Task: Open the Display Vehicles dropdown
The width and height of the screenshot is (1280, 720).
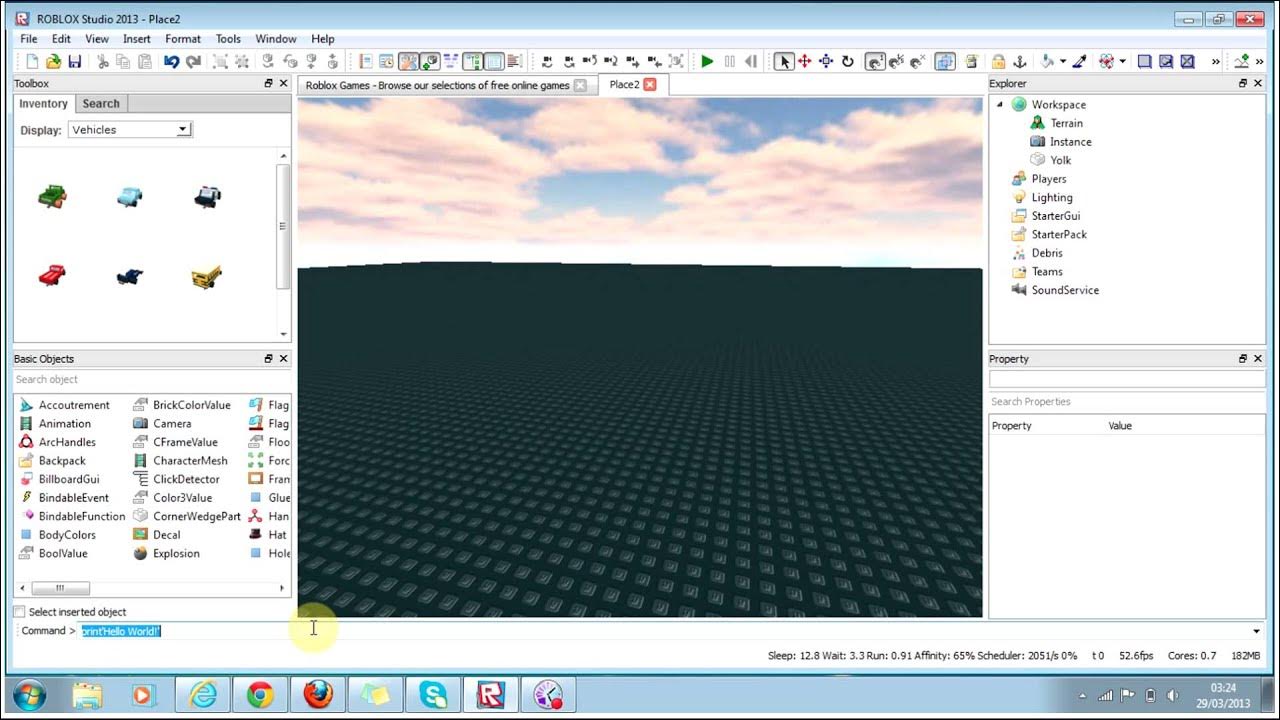Action: click(129, 130)
